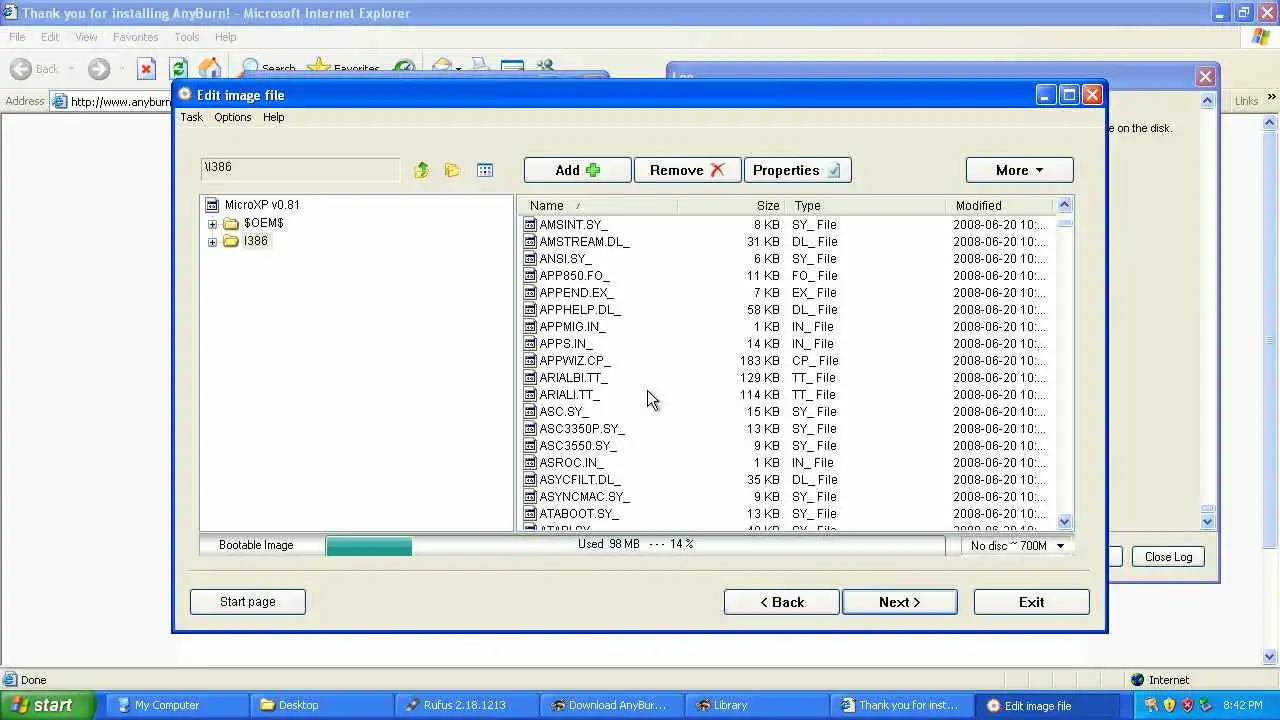This screenshot has height=720, width=1280.
Task: Click Internet Explorer Home icon
Action: click(x=210, y=68)
